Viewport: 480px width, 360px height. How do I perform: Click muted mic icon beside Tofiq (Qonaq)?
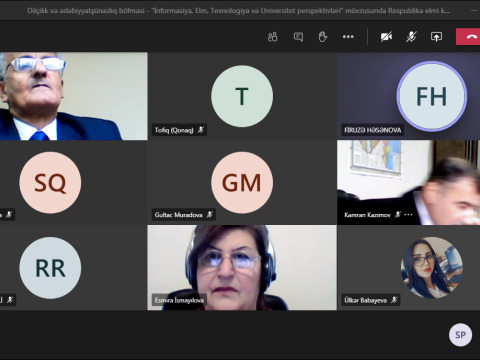pyautogui.click(x=201, y=130)
